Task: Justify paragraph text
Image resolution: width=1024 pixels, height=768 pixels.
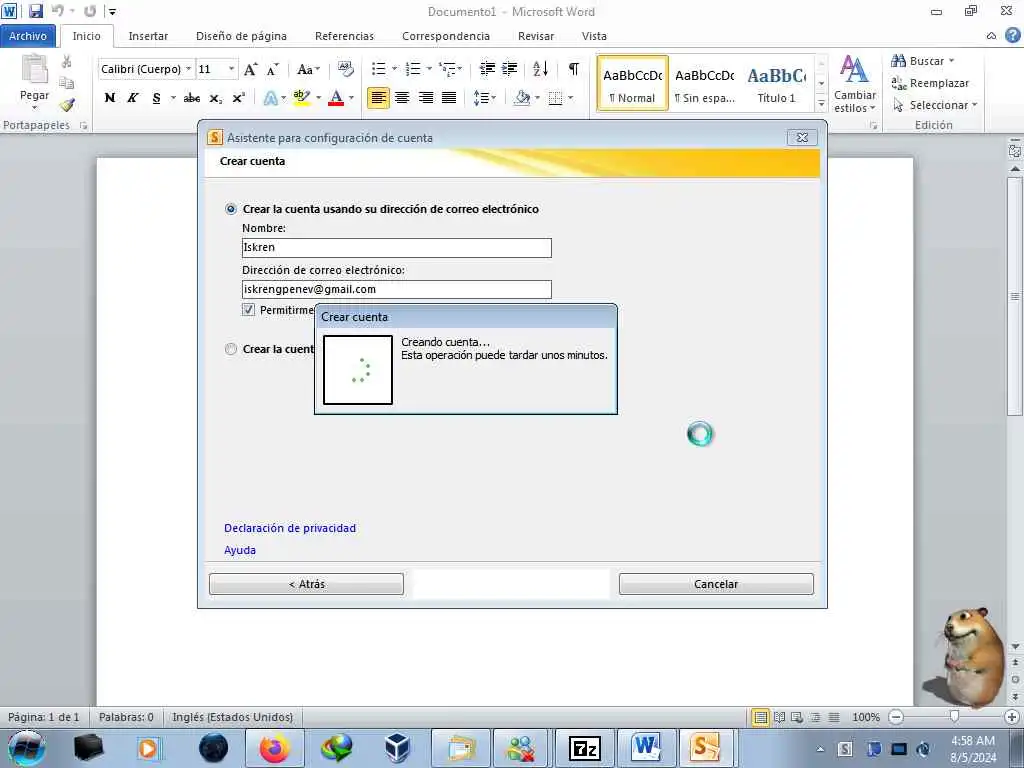Action: (x=449, y=98)
